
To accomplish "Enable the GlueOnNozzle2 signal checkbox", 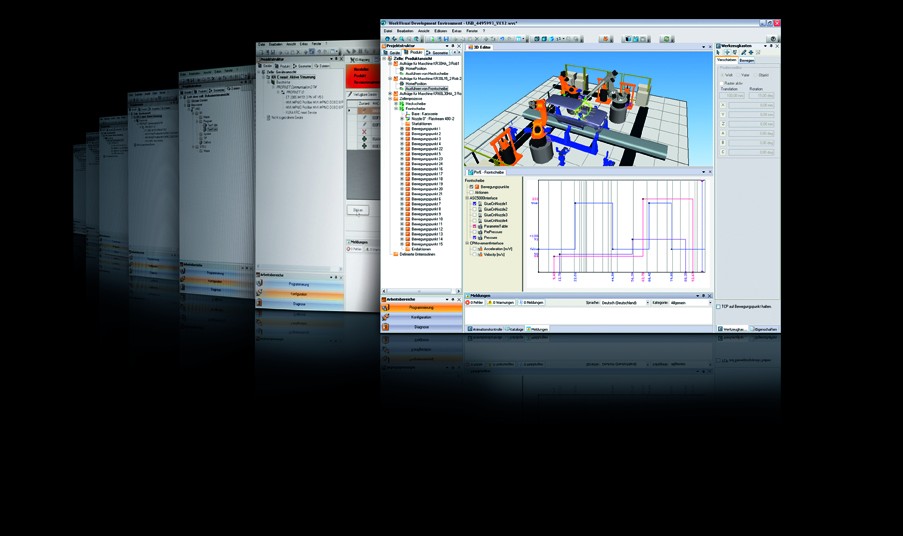I will coord(475,209).
